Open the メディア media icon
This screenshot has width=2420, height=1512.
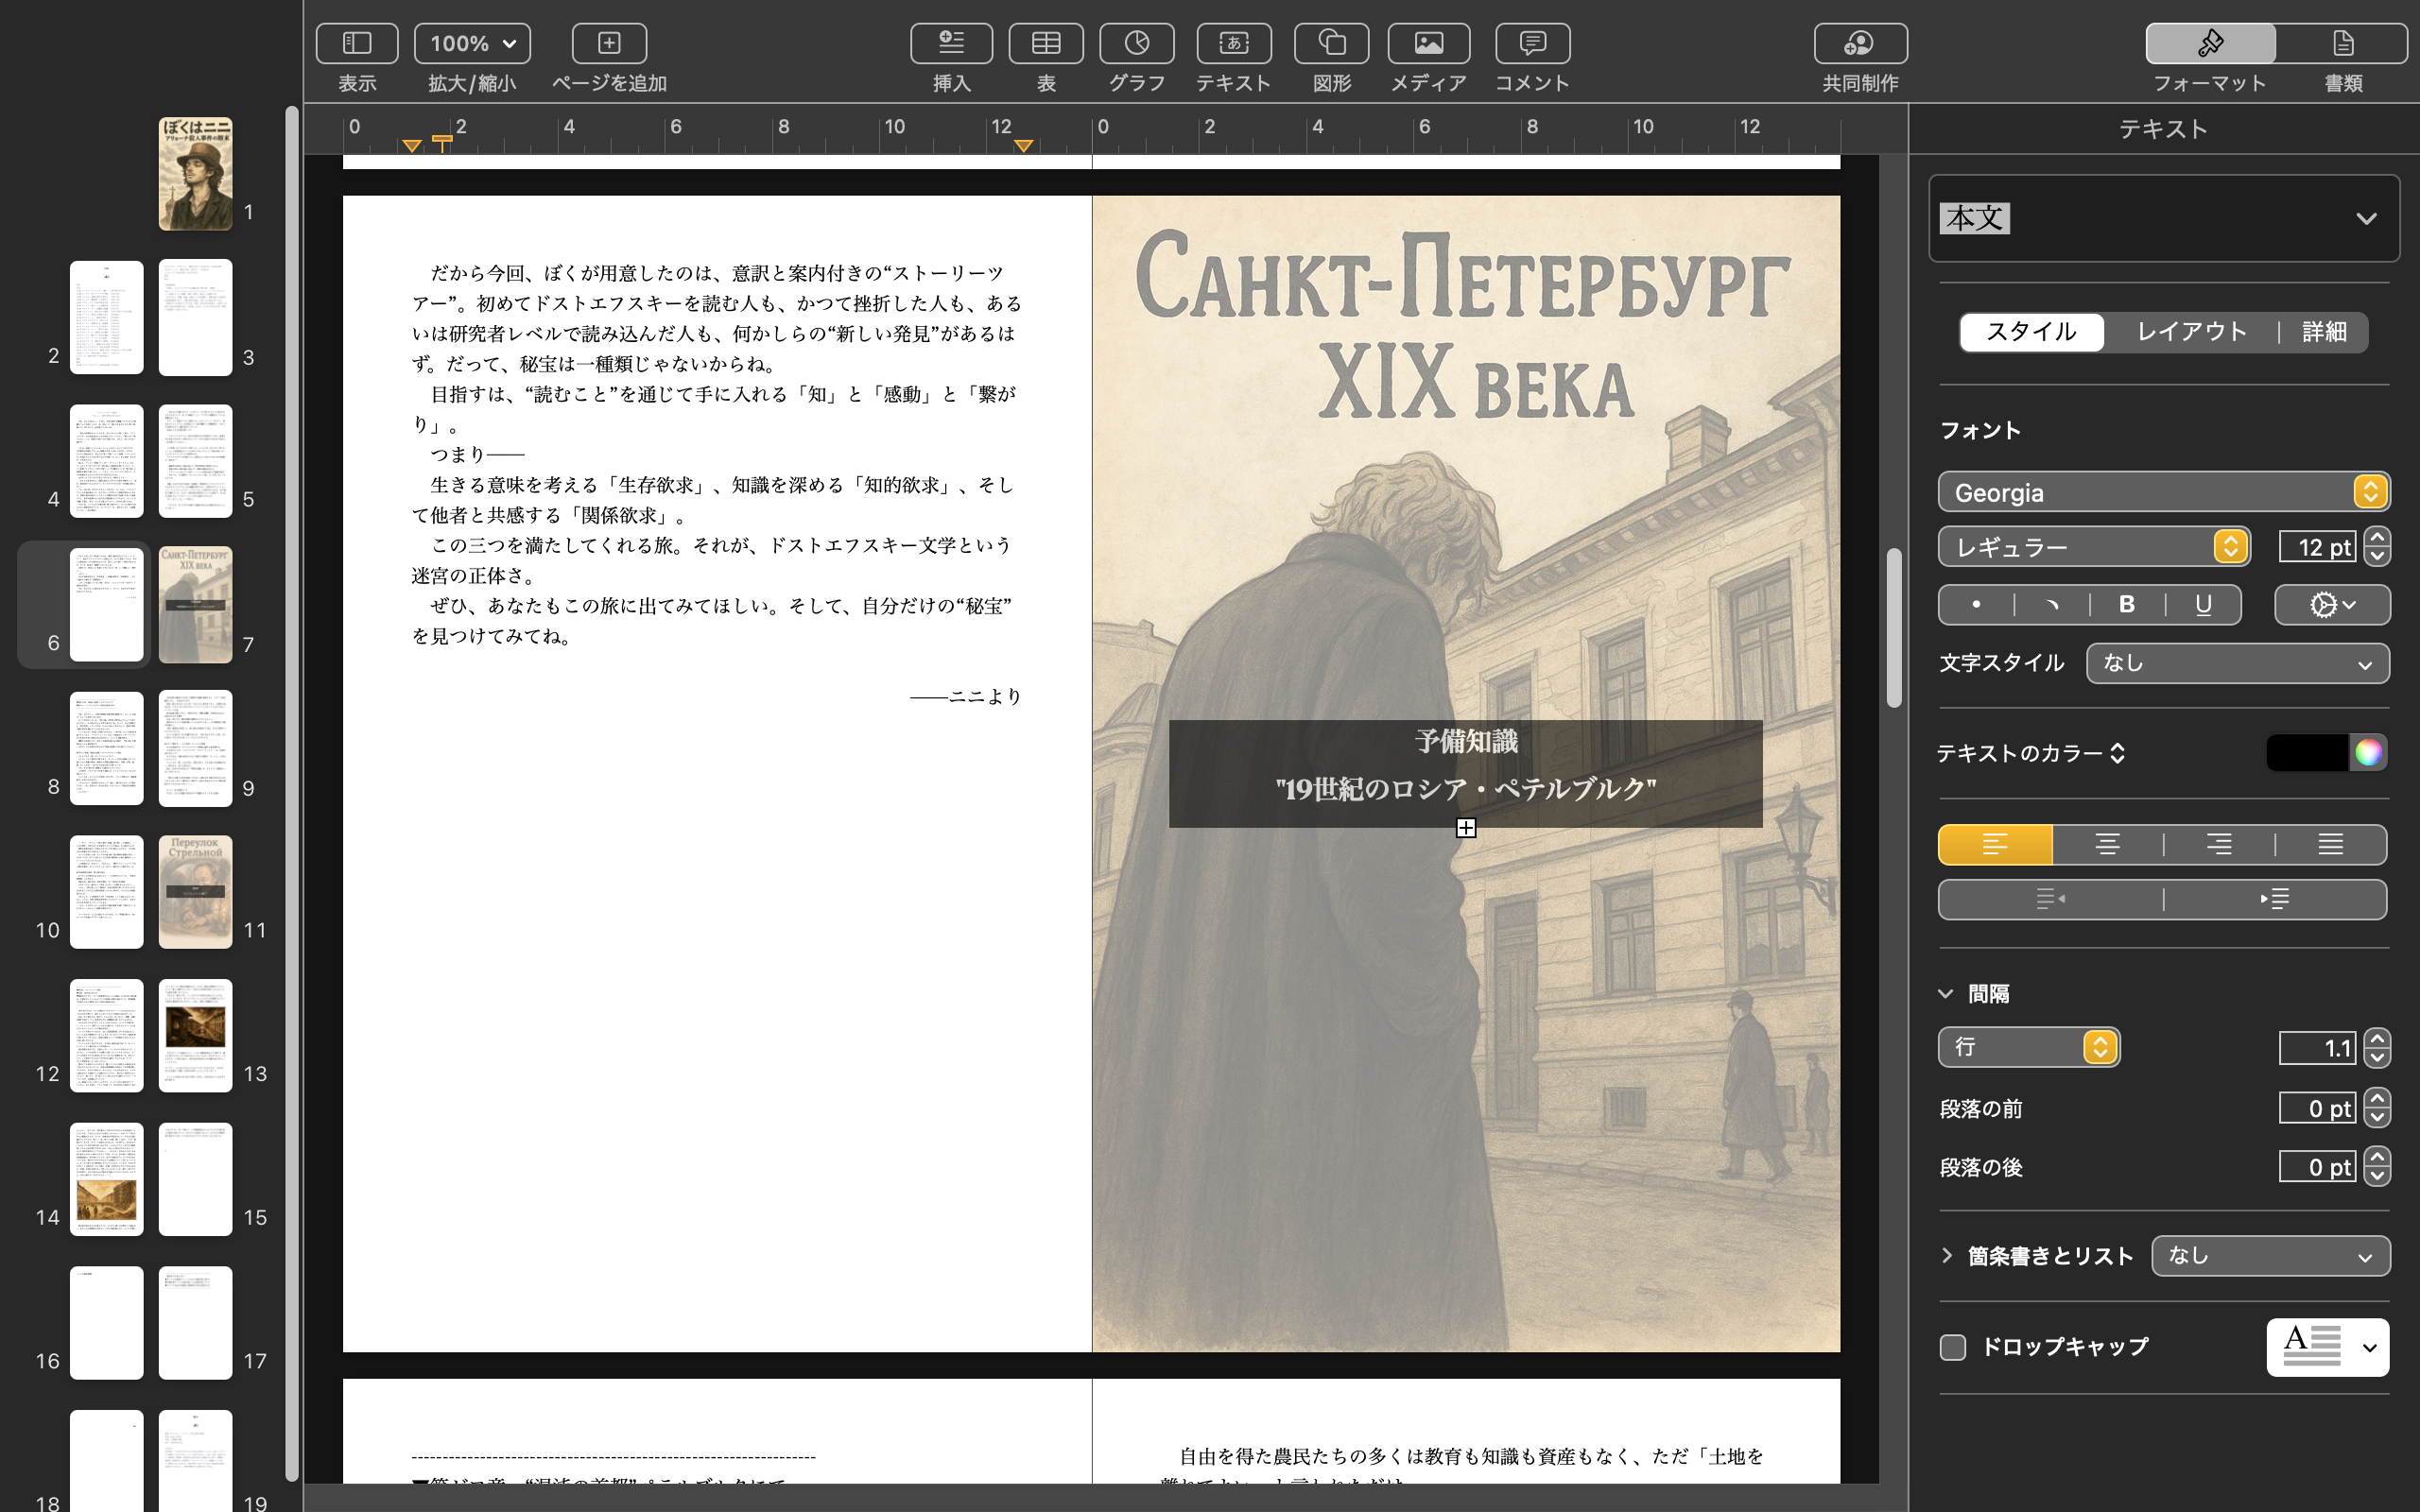pyautogui.click(x=1429, y=43)
